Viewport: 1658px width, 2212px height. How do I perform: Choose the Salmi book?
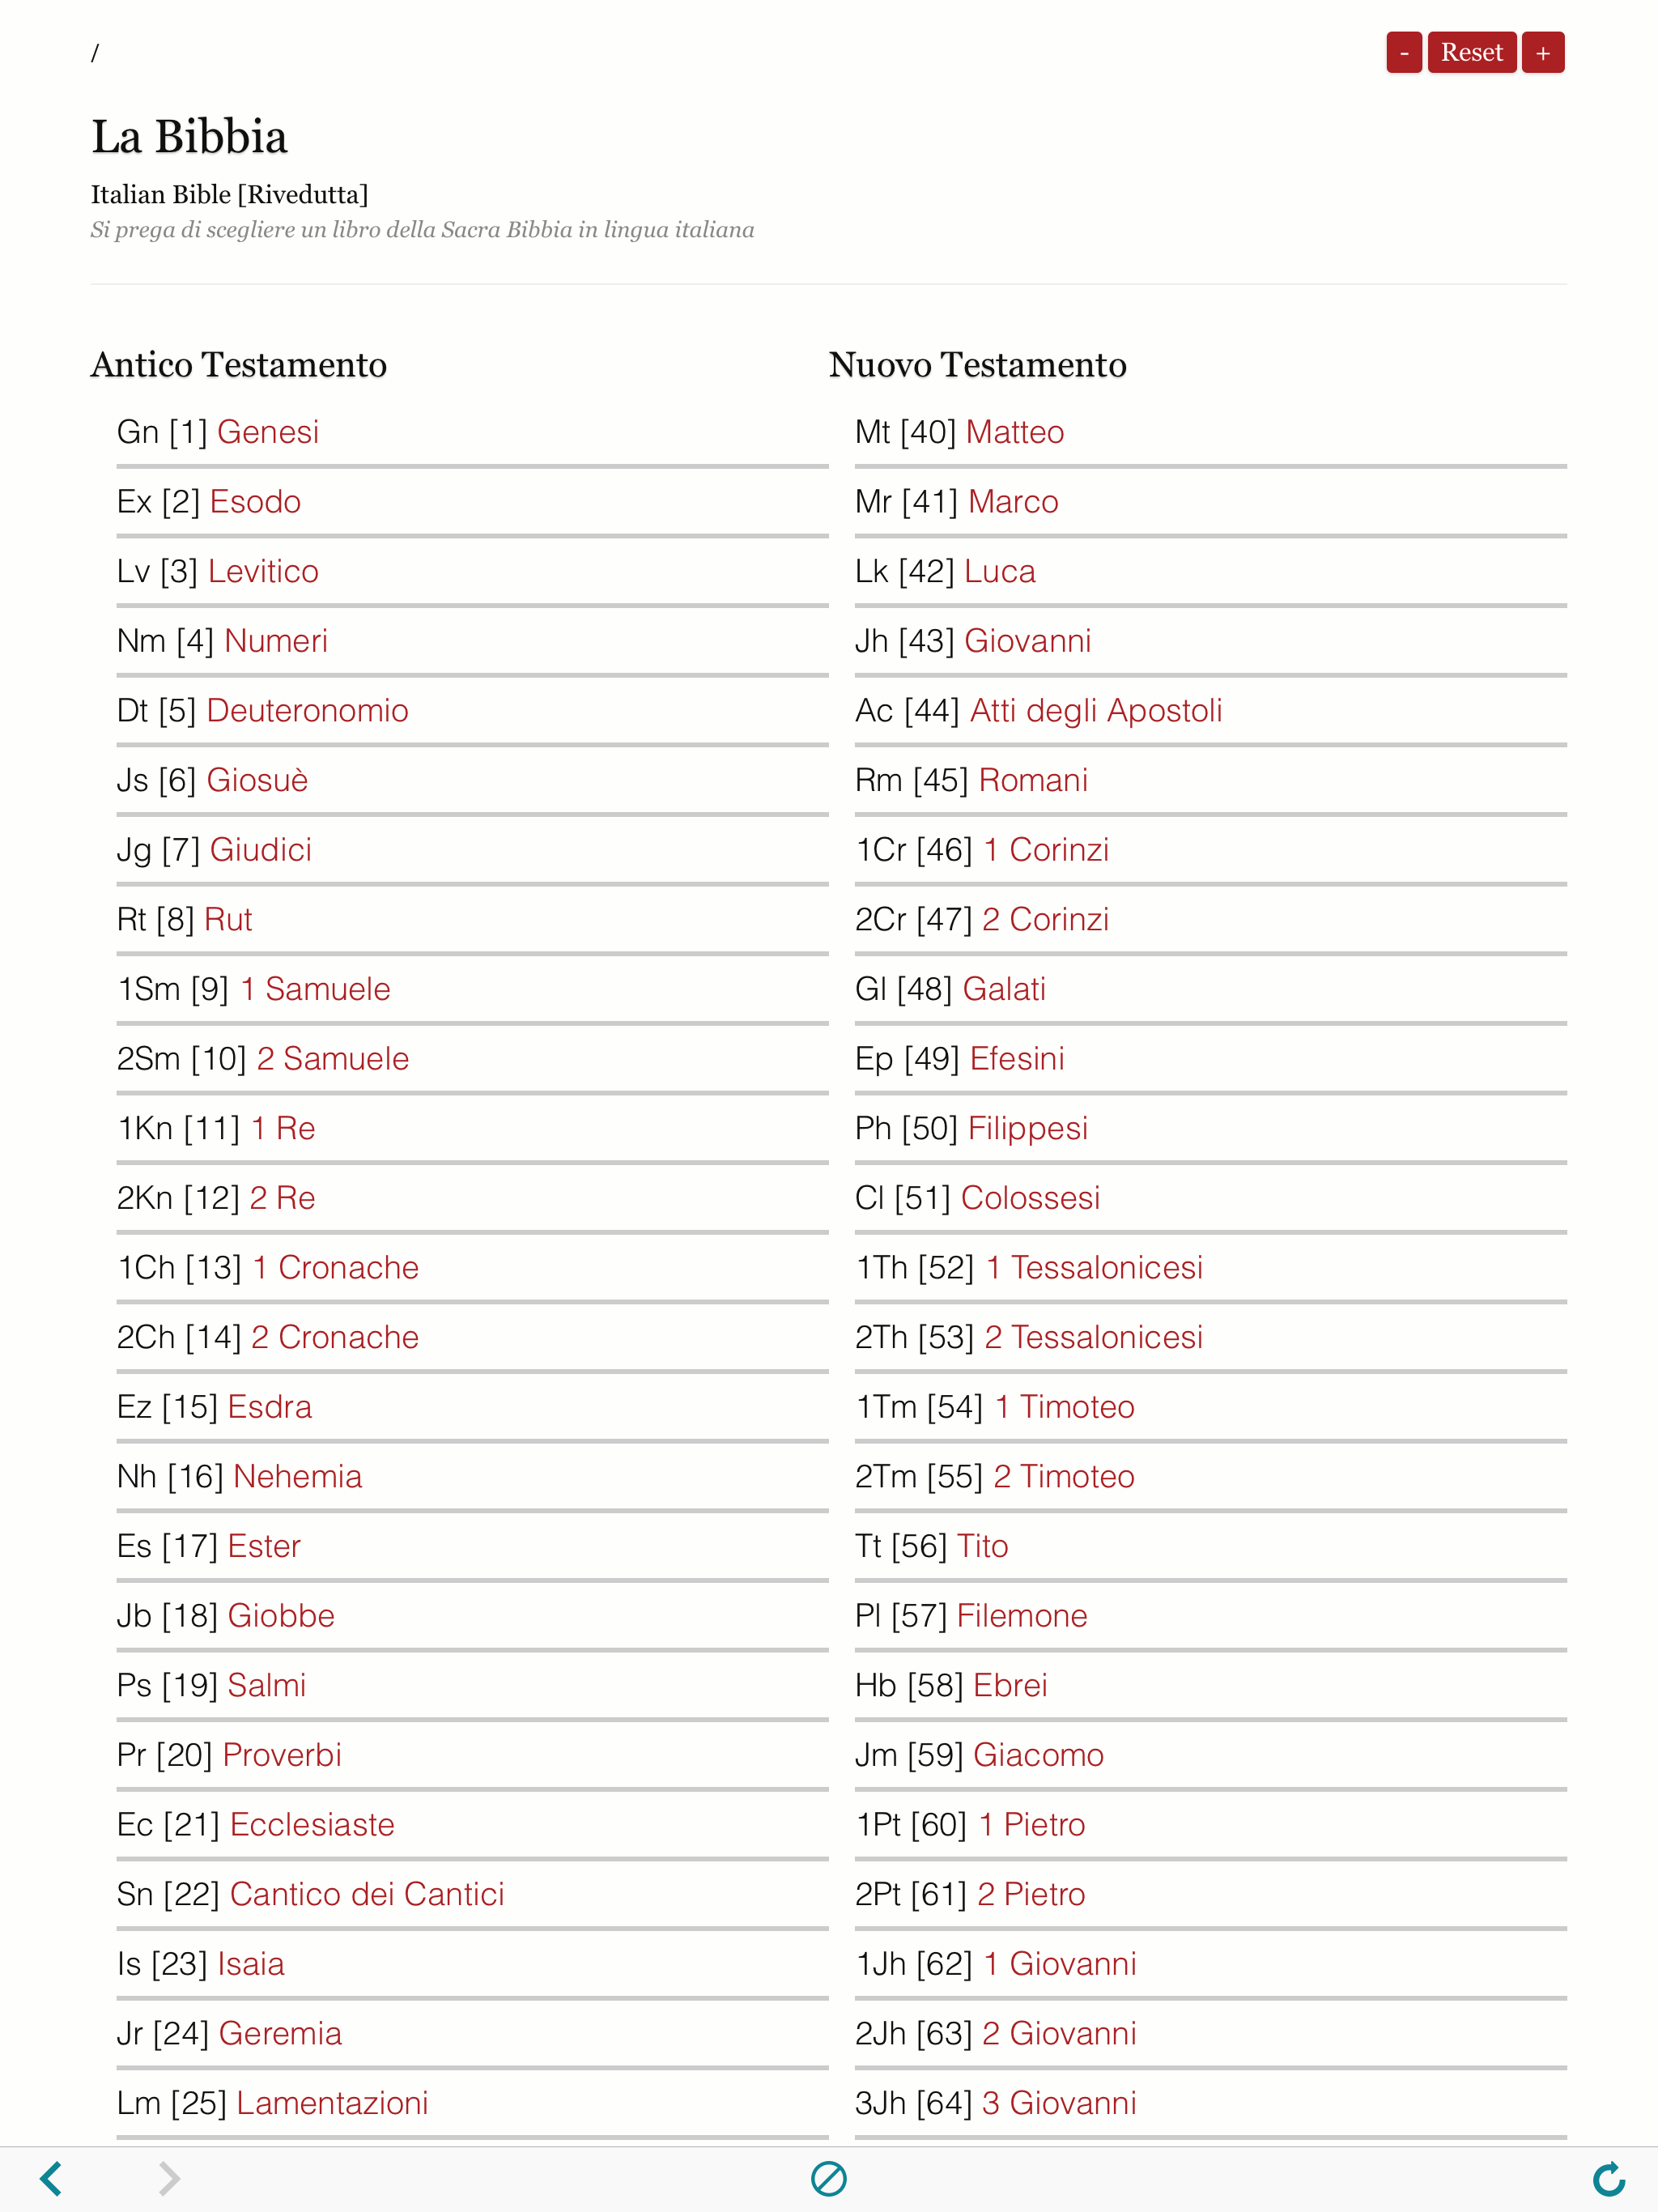pos(267,1685)
